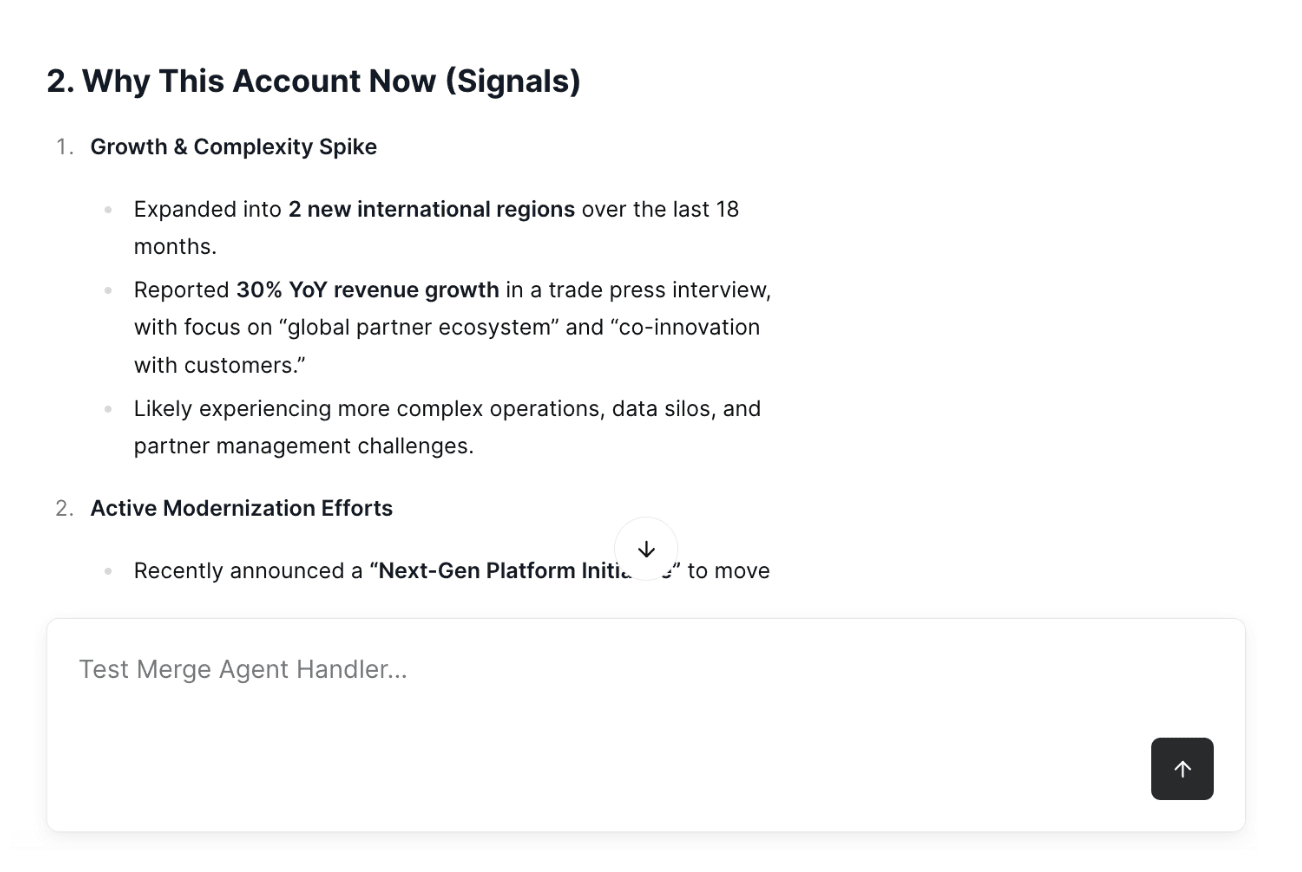Click bullet dot beside Recently announced line

pyautogui.click(x=108, y=571)
